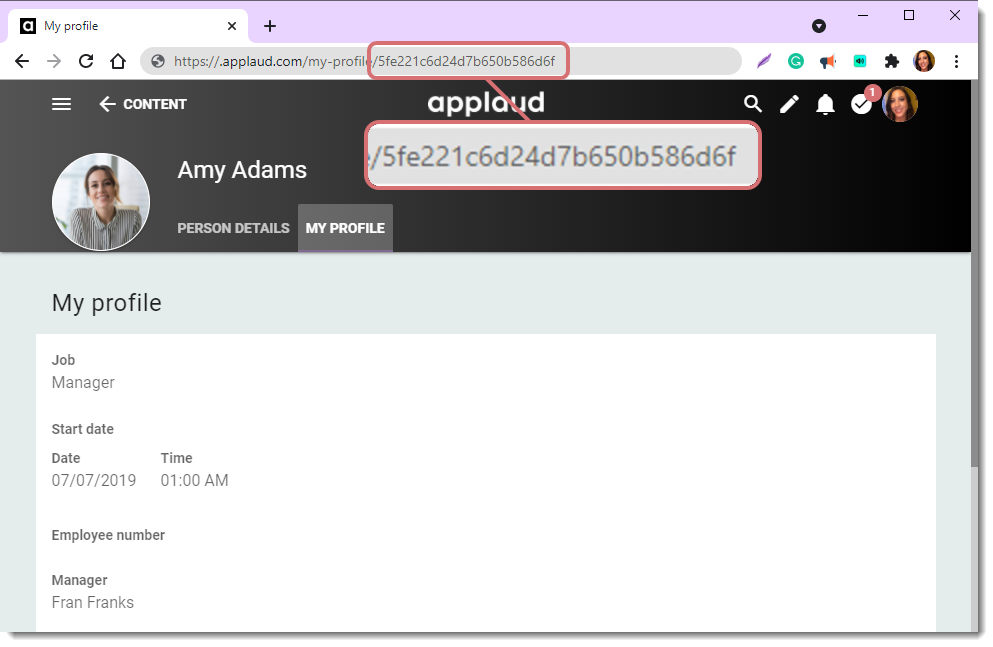Click the browser extensions puzzle icon
Image resolution: width=993 pixels, height=647 pixels.
coord(892,61)
